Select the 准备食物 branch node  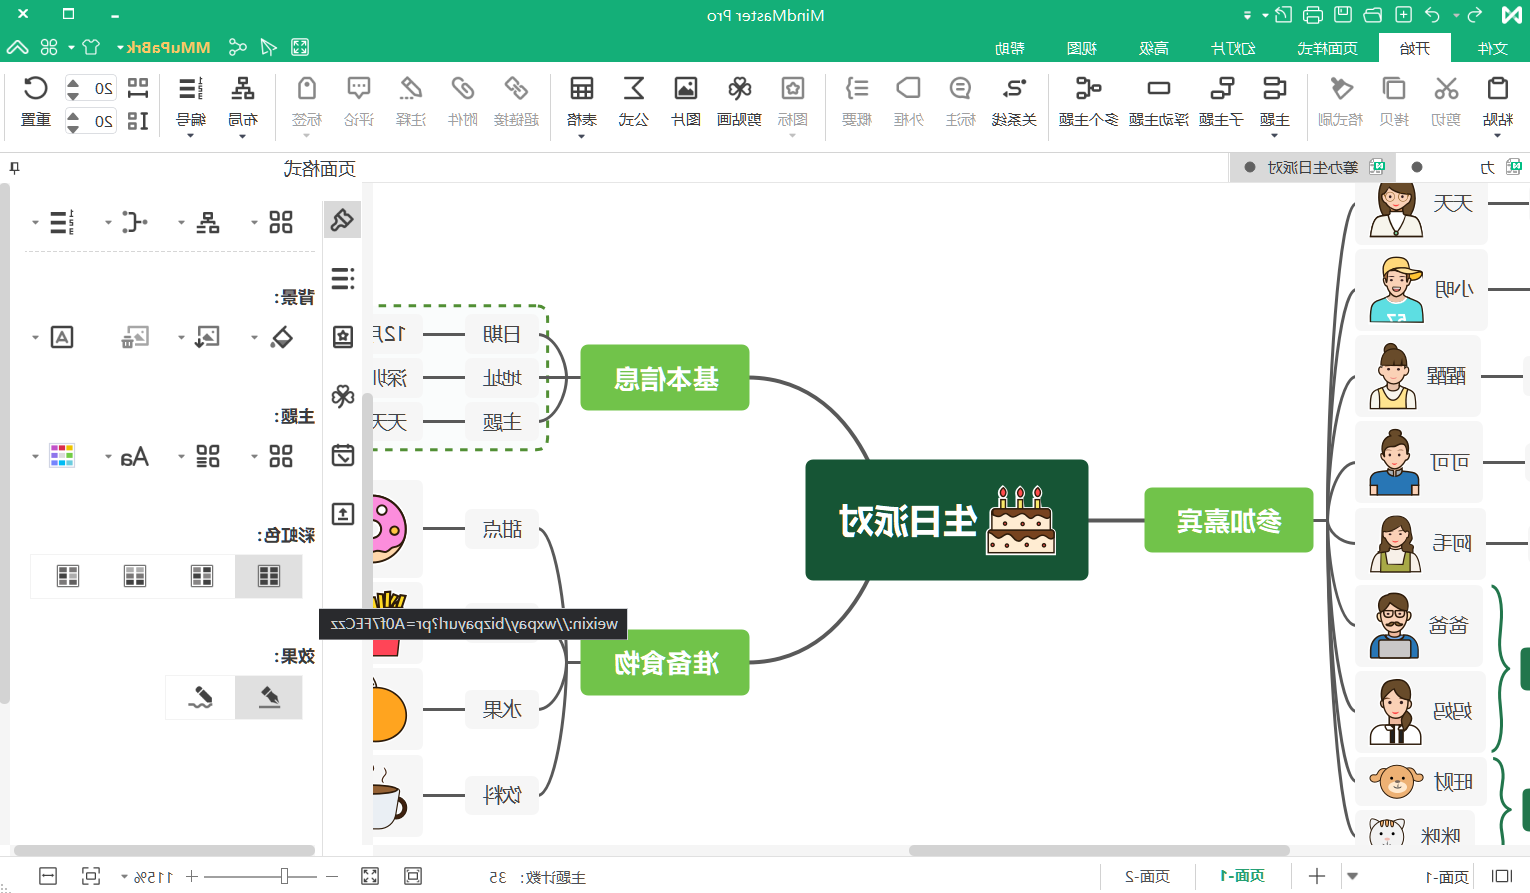pyautogui.click(x=665, y=662)
